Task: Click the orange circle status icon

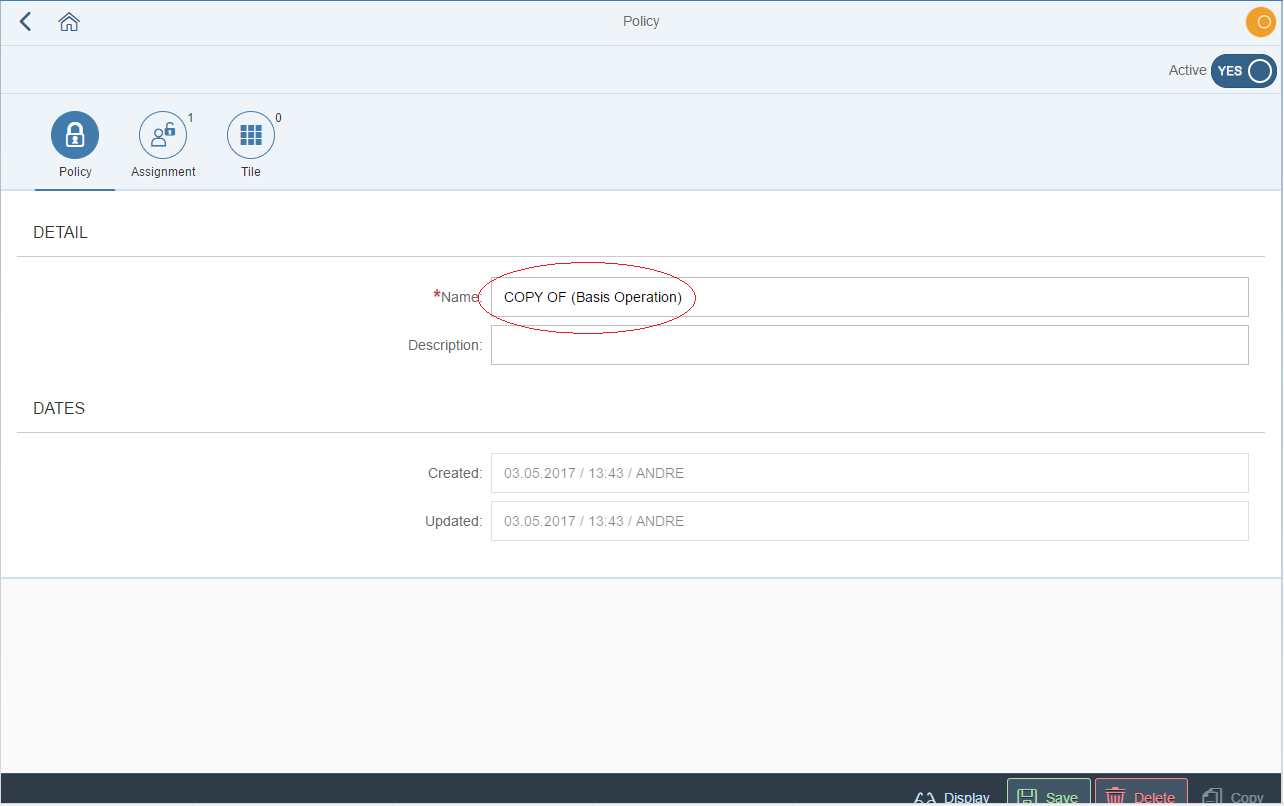Action: pyautogui.click(x=1260, y=22)
